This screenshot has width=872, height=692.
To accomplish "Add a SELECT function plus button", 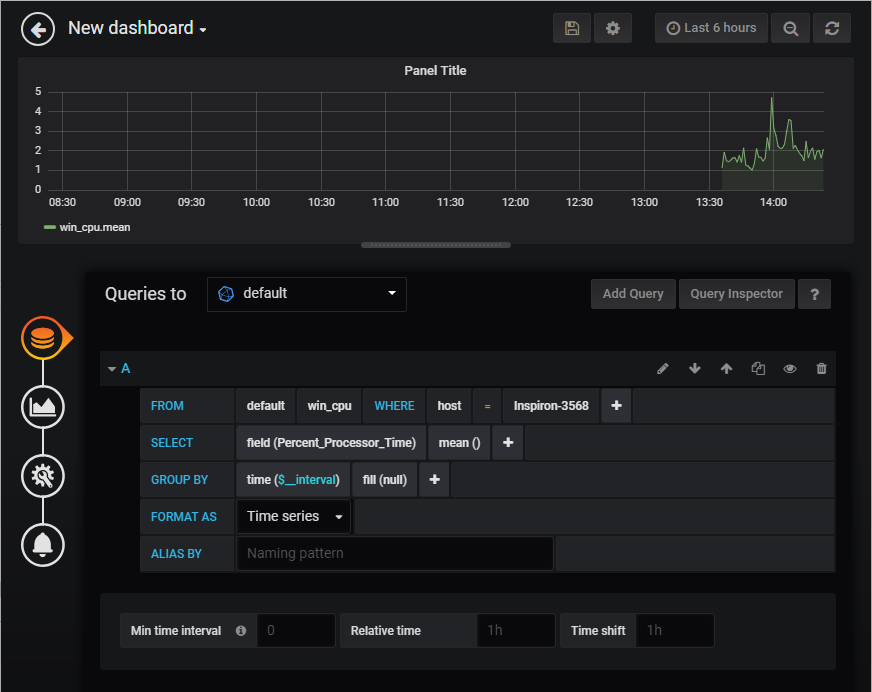I will tap(508, 443).
